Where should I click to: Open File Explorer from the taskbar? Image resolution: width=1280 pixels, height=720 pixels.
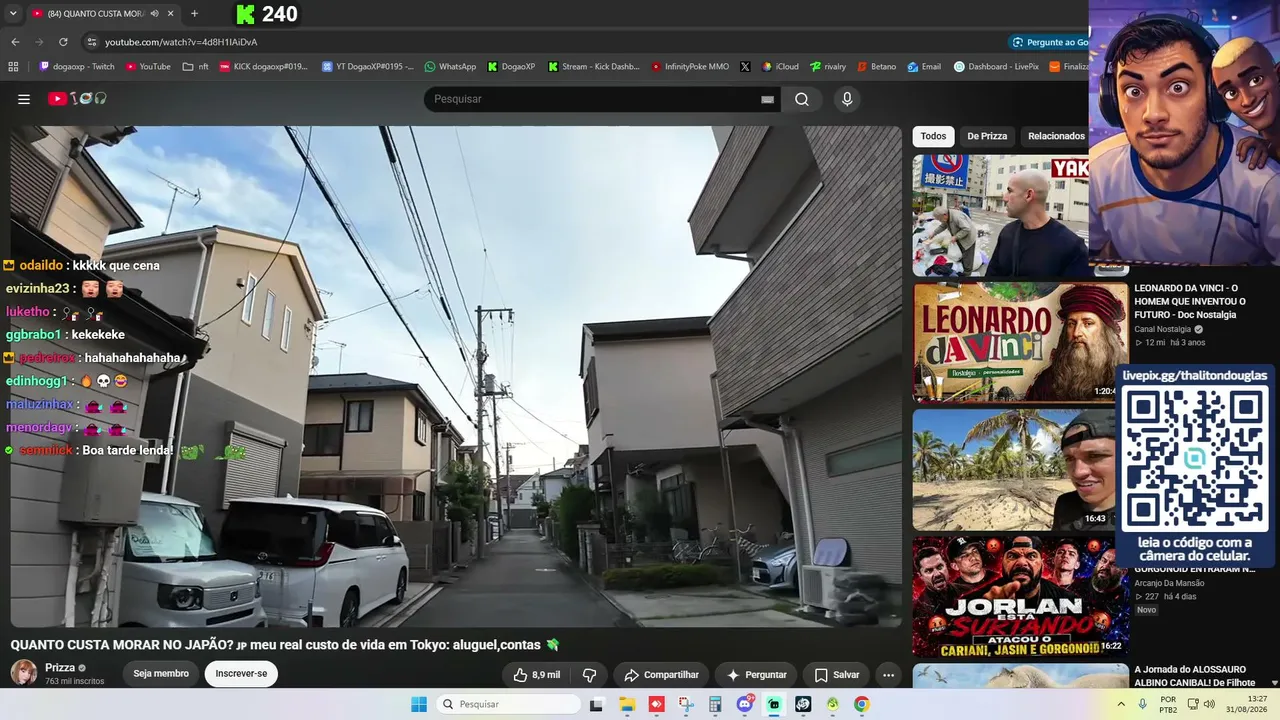[x=627, y=704]
